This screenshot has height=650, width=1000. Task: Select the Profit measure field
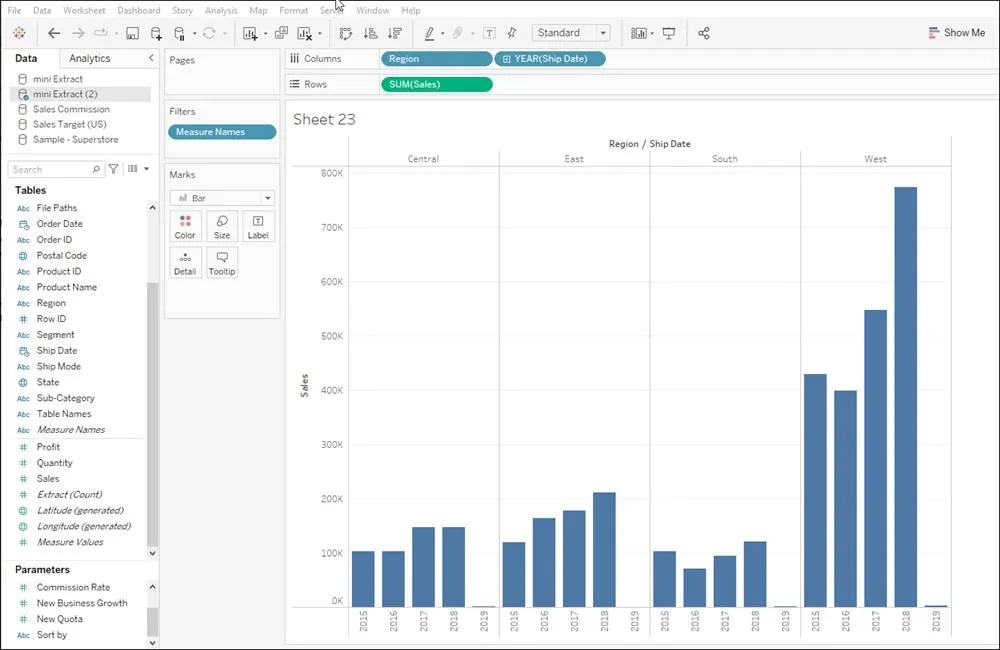pos(48,447)
